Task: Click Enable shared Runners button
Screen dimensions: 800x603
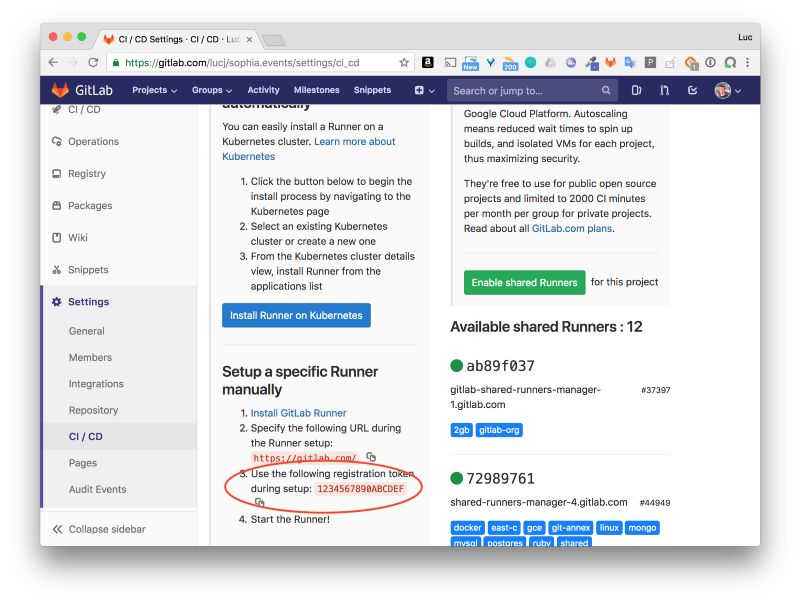Action: point(524,282)
